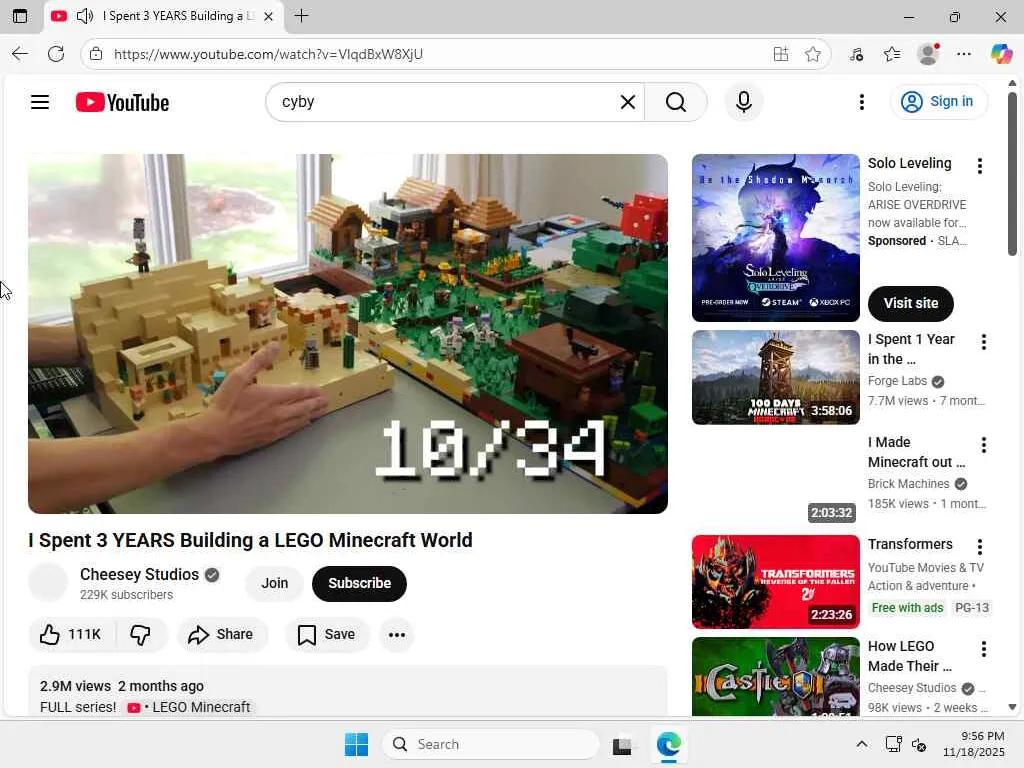Open volume tray icon
Viewport: 1024px width, 768px height.
(919, 744)
